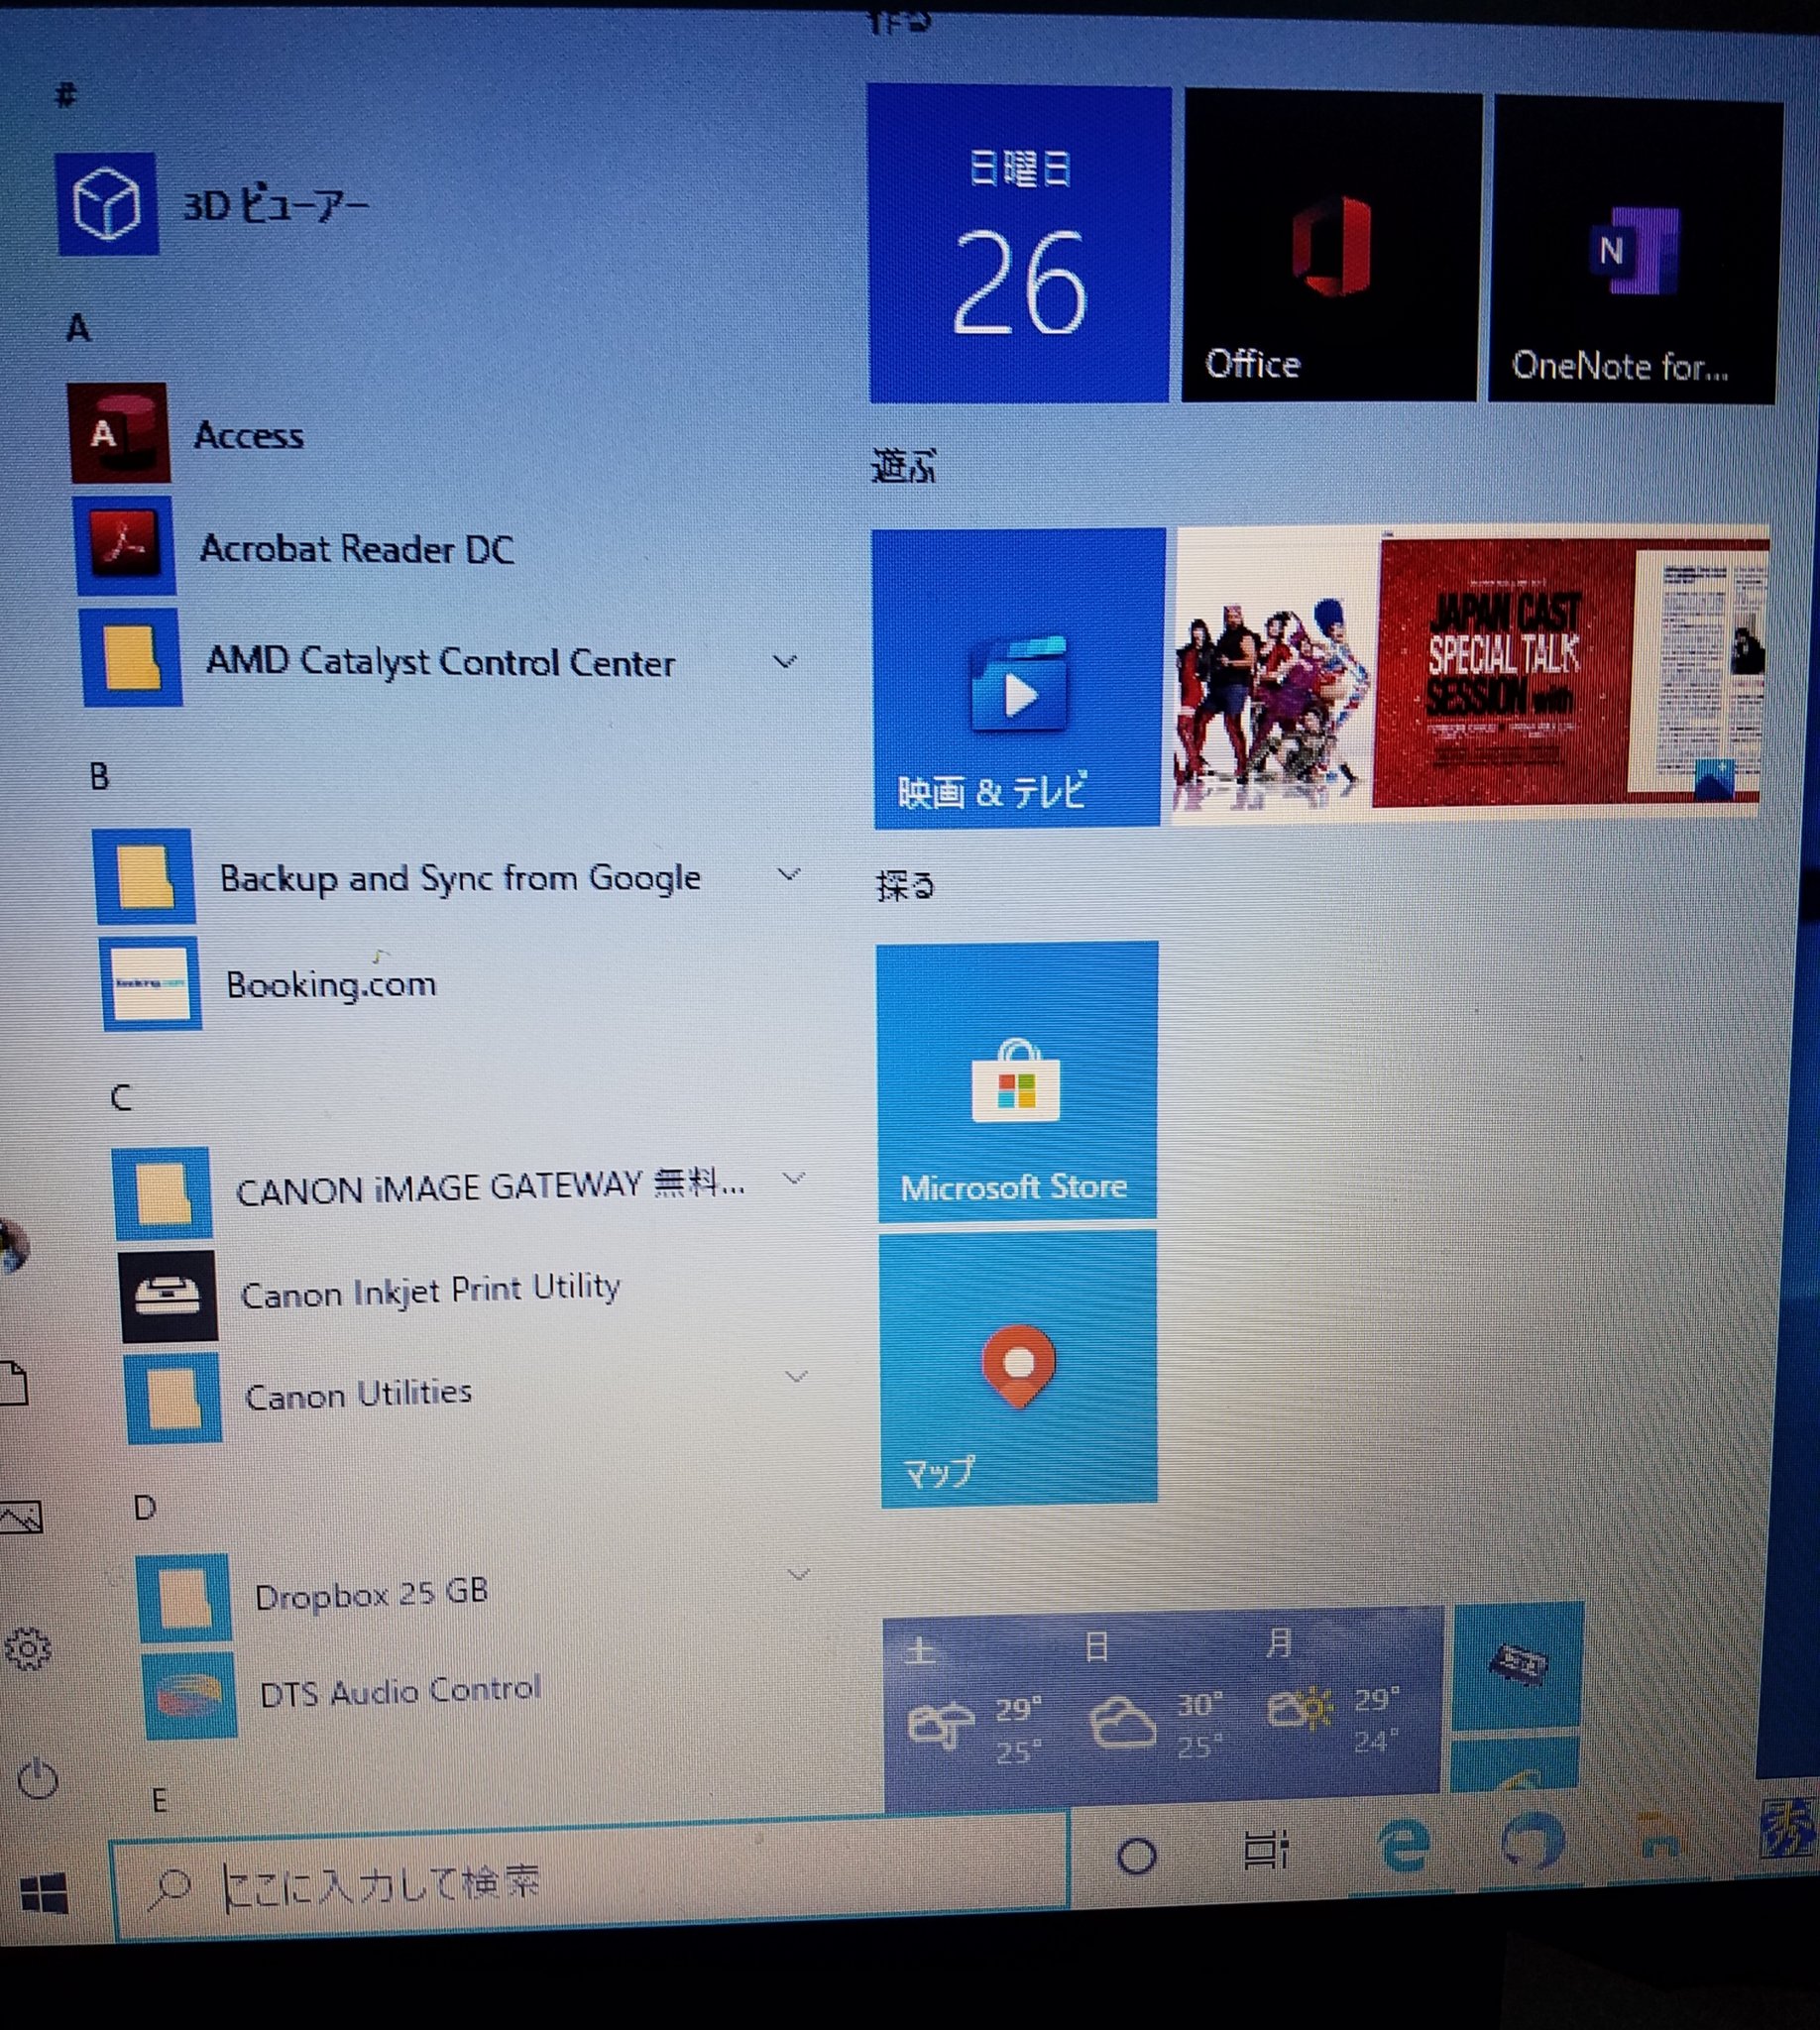Open the weather forecast tile
Screen dimensions: 1820x2030
pyautogui.click(x=1163, y=1710)
